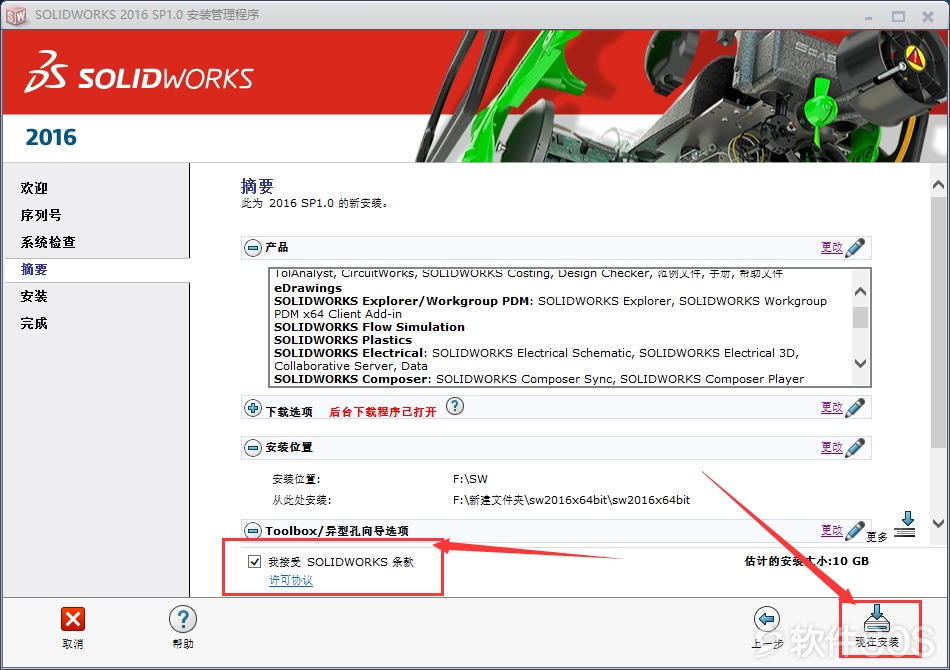Click the red Cancel X icon

(73, 619)
